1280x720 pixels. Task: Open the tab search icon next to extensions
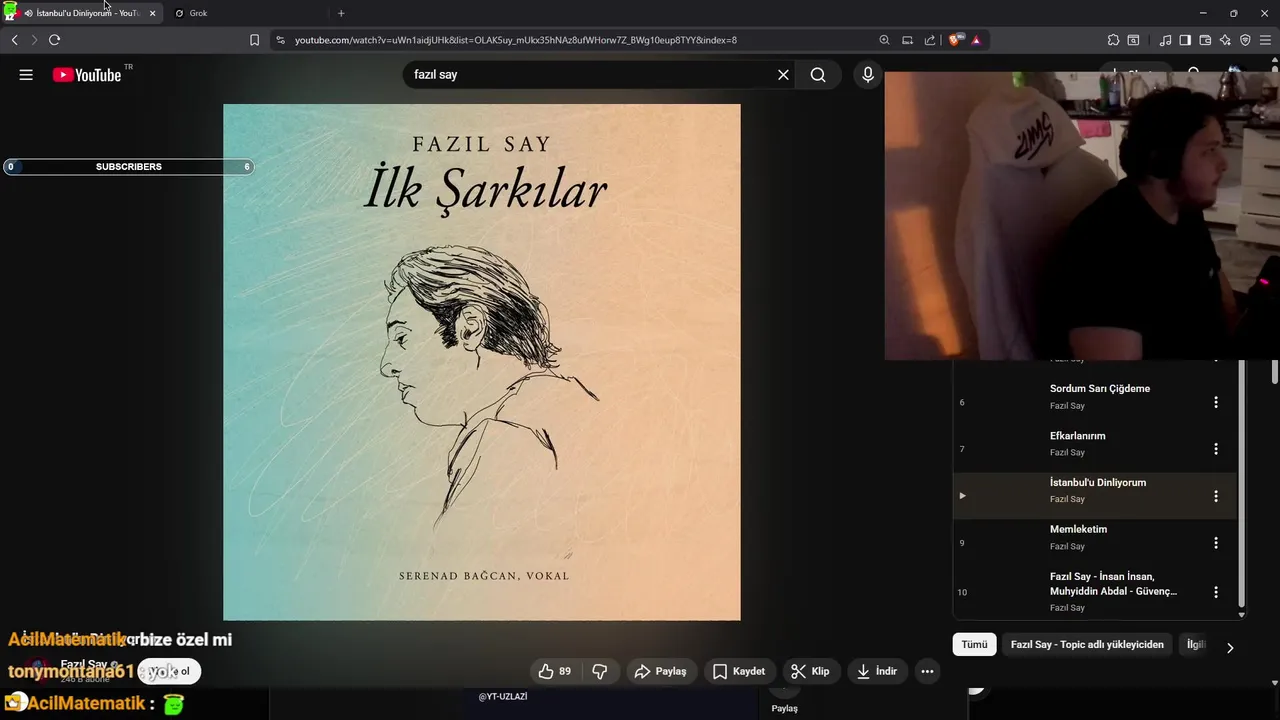[x=1133, y=40]
